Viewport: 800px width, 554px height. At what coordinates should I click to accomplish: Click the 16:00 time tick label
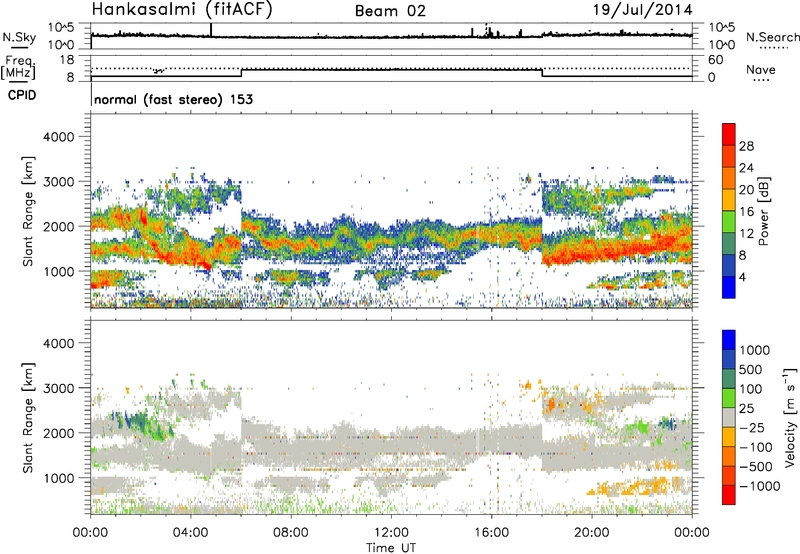(491, 533)
